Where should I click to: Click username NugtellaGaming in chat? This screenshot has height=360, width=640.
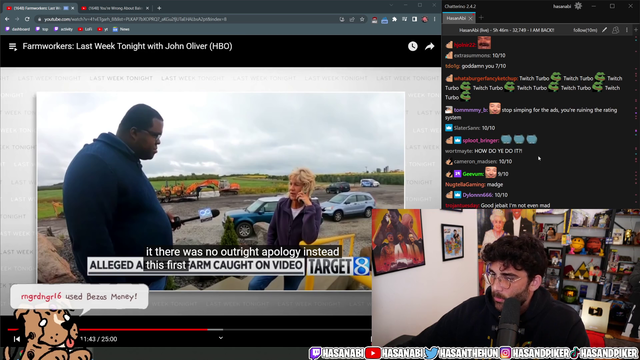coord(465,184)
